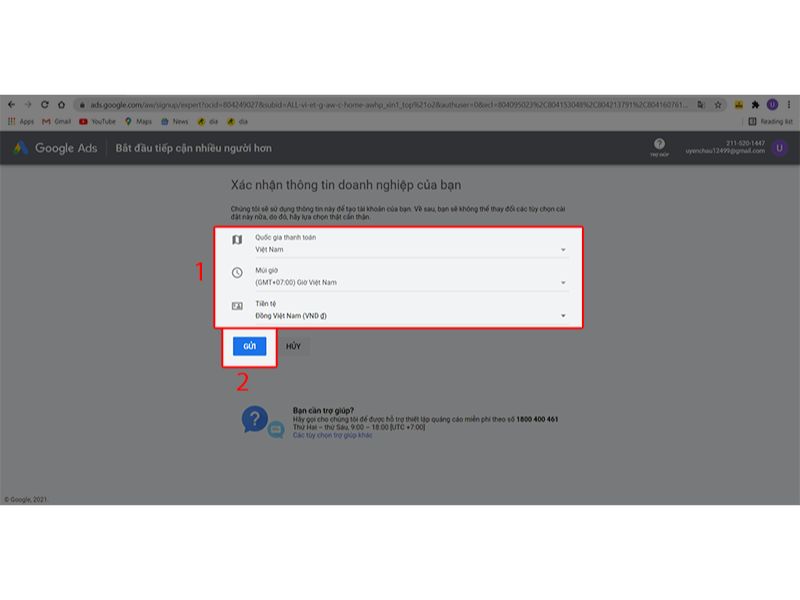Click the Google Ads logo

[55, 148]
